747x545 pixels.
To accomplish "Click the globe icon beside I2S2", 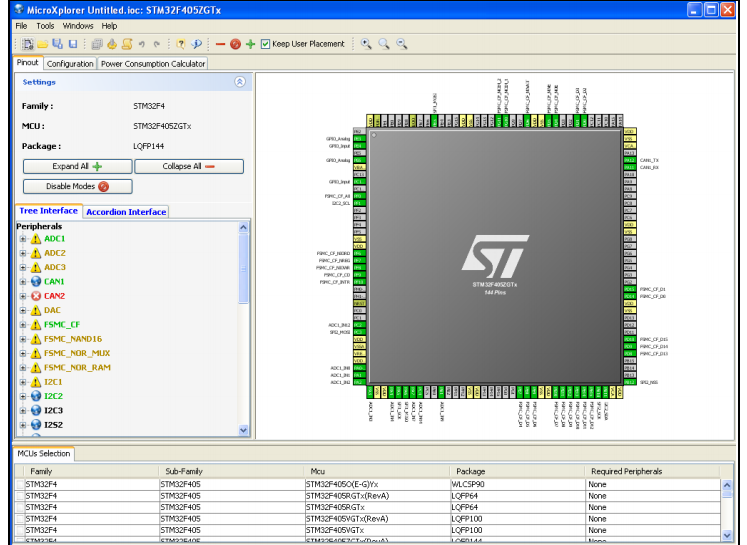I will click(x=36, y=424).
